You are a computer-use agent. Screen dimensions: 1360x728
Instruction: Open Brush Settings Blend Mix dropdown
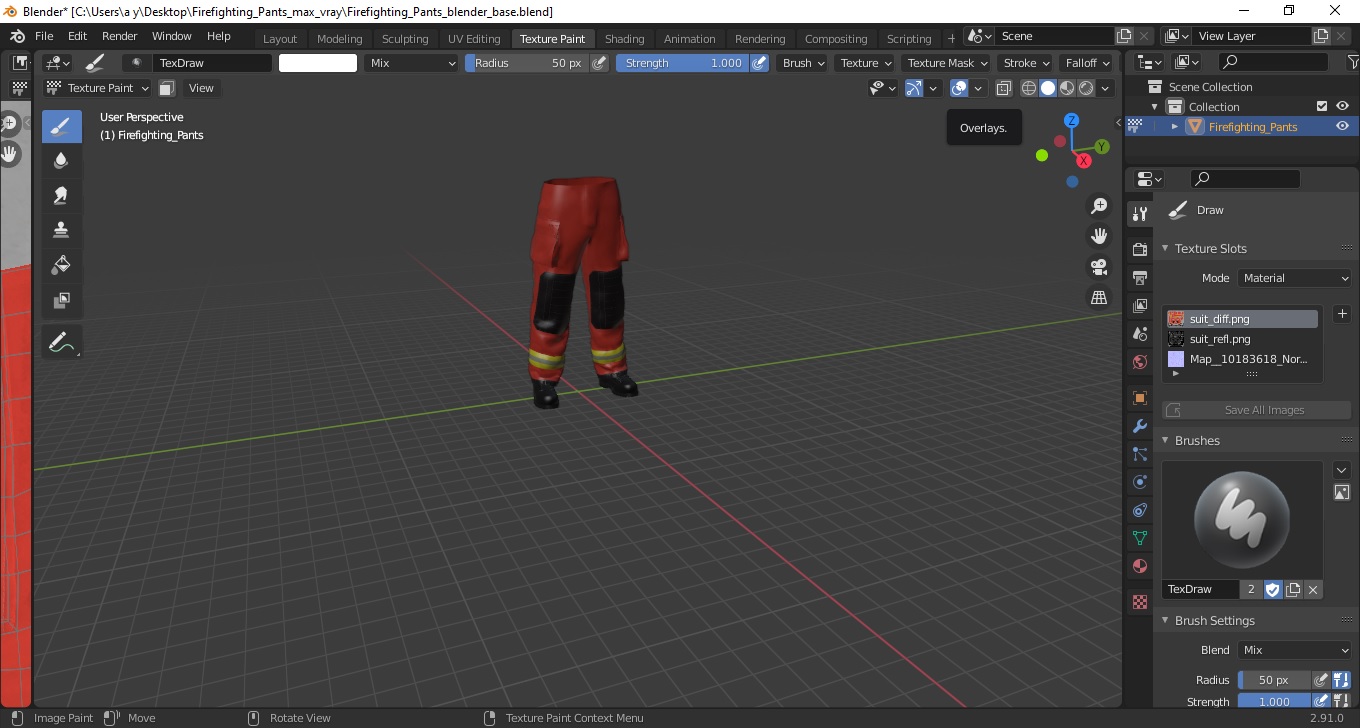click(1295, 650)
